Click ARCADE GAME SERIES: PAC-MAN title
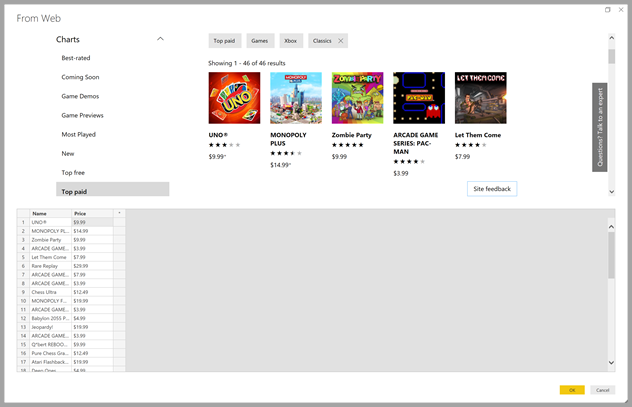 point(416,143)
